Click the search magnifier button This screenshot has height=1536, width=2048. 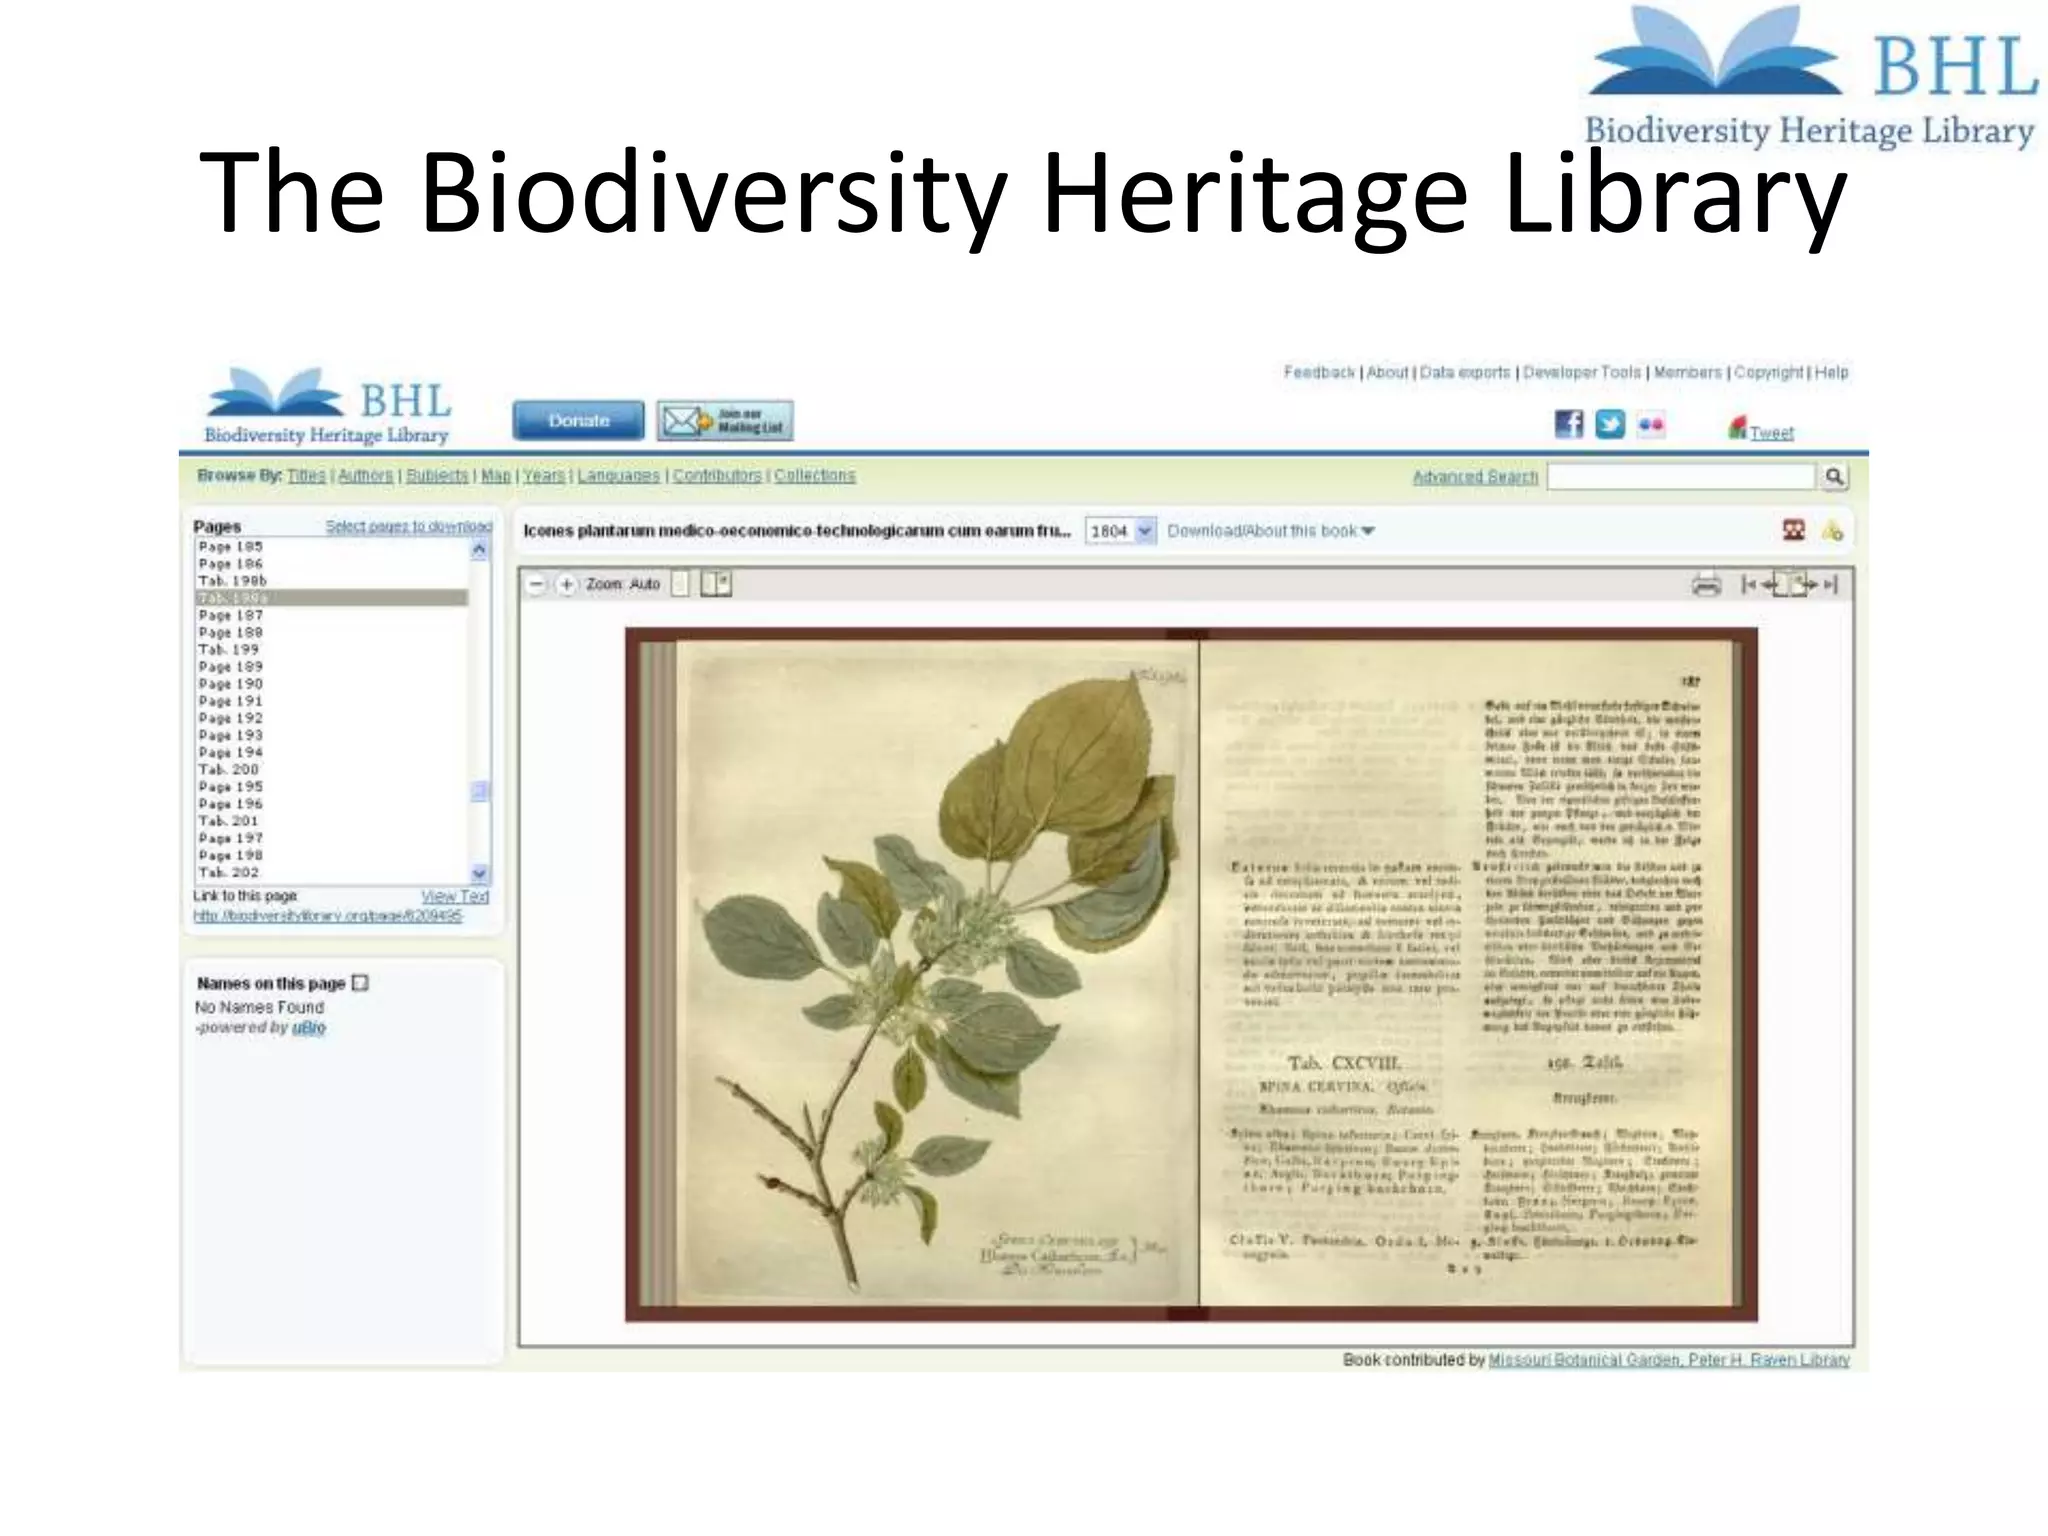(x=1834, y=477)
